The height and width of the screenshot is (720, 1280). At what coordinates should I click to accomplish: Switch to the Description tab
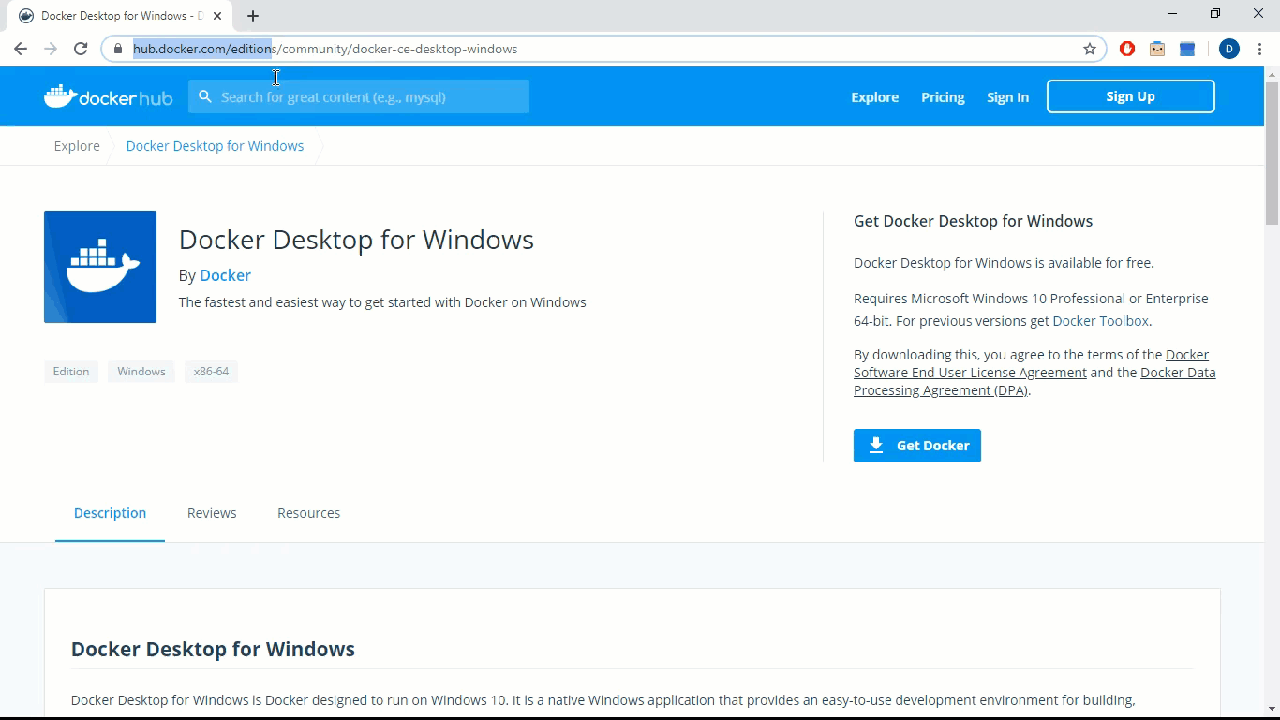pyautogui.click(x=110, y=513)
